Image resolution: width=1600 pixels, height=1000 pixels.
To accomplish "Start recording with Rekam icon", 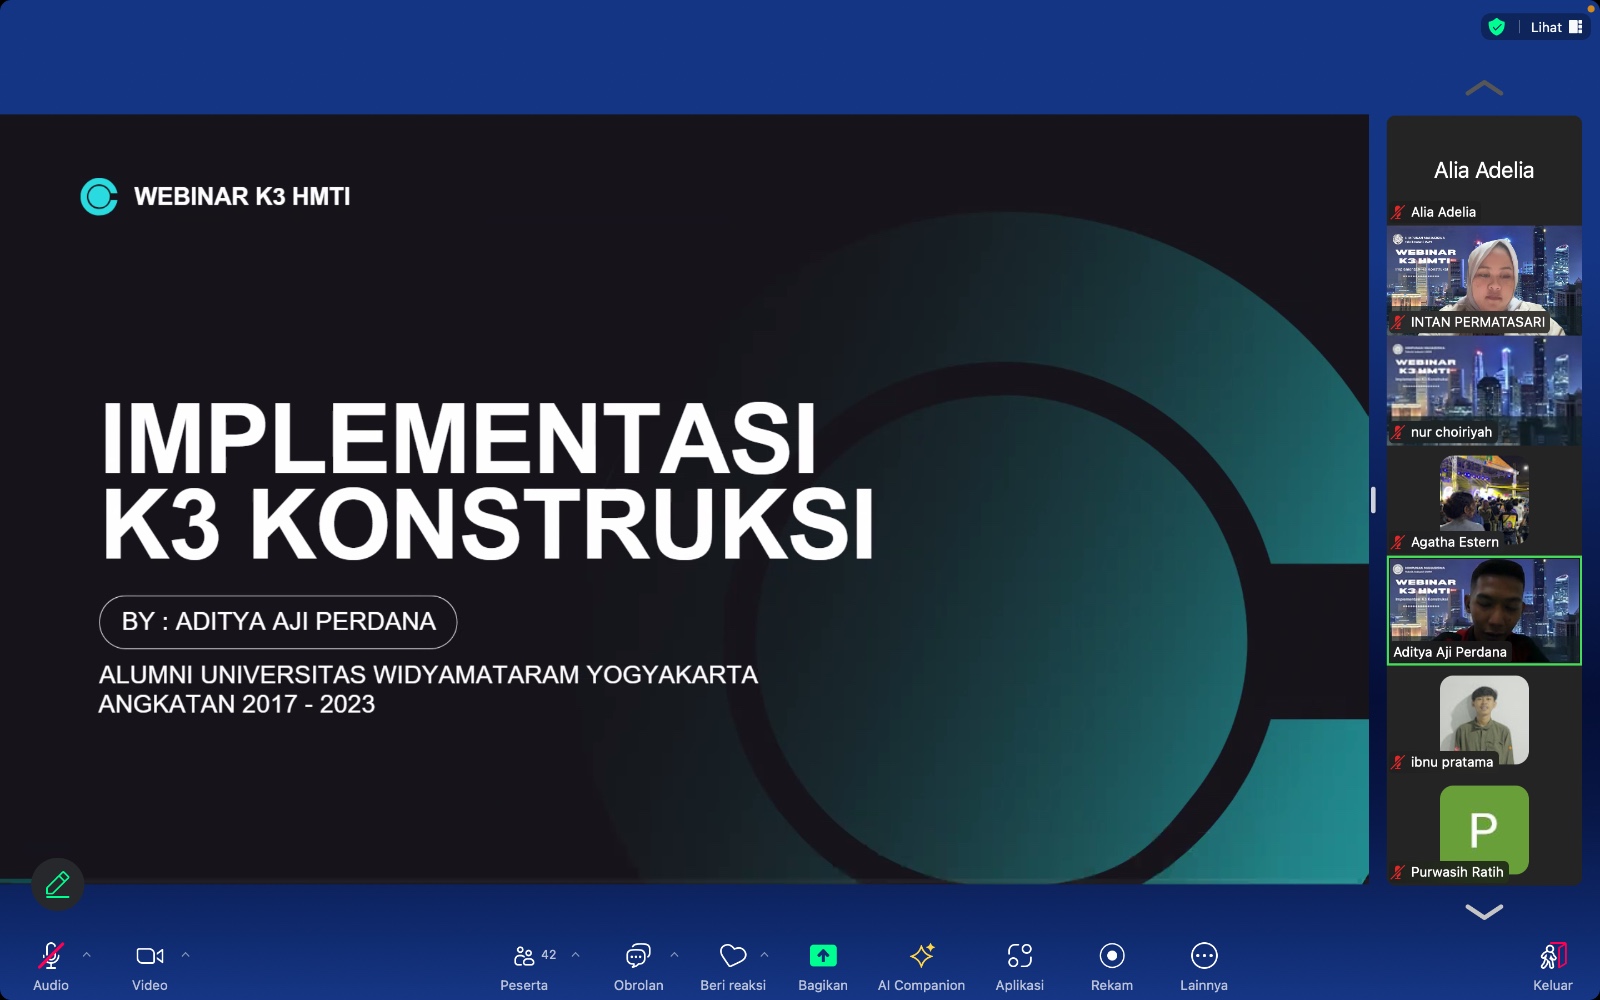I will (1112, 956).
